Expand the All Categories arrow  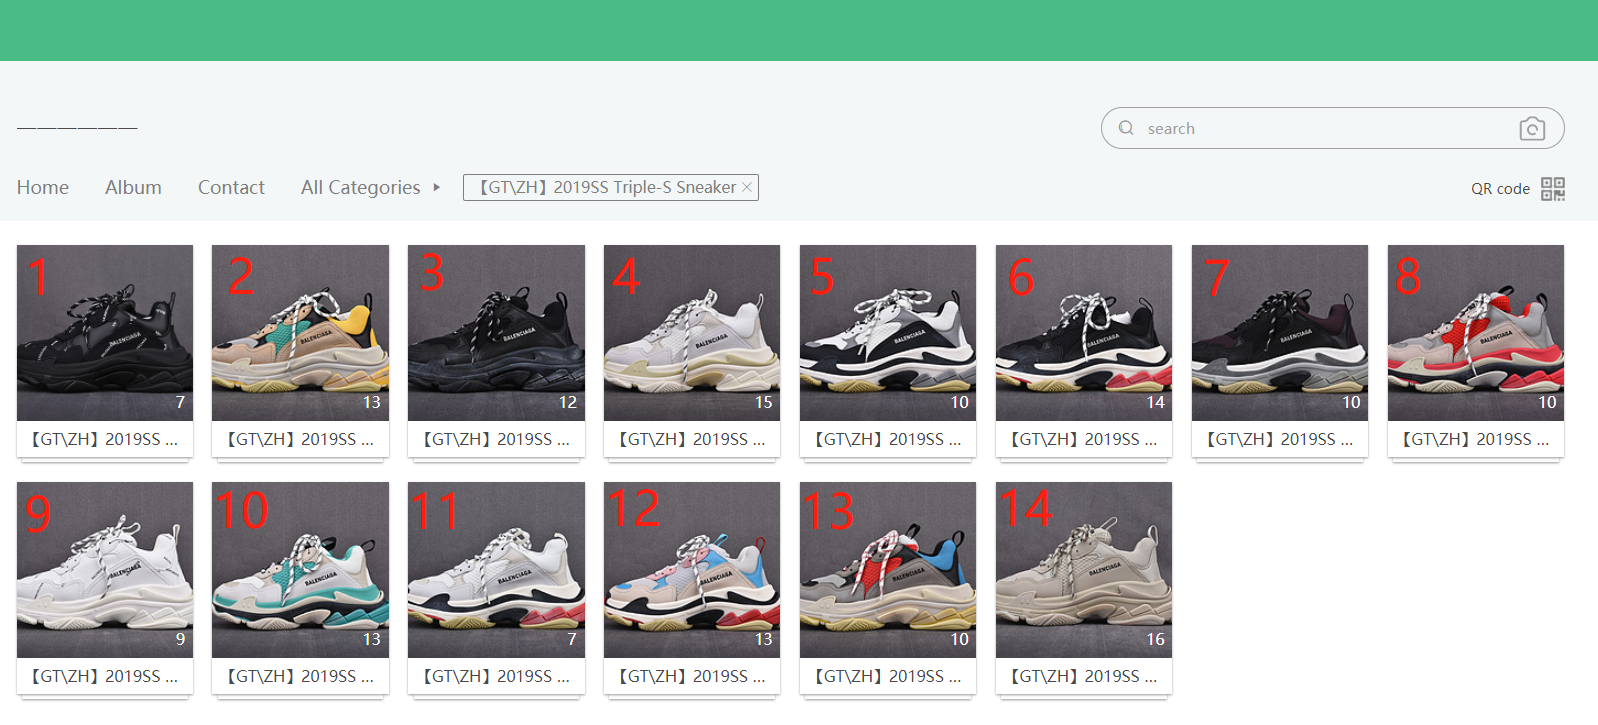click(x=437, y=187)
